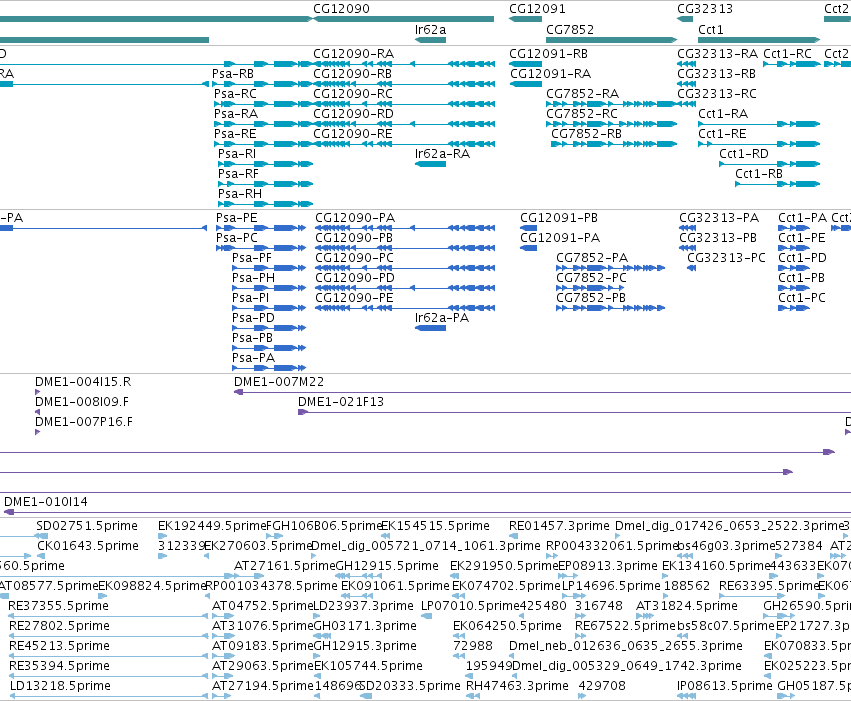The height and width of the screenshot is (701, 851).
Task: Select protein label CG7852-PC
Action: tap(591, 278)
